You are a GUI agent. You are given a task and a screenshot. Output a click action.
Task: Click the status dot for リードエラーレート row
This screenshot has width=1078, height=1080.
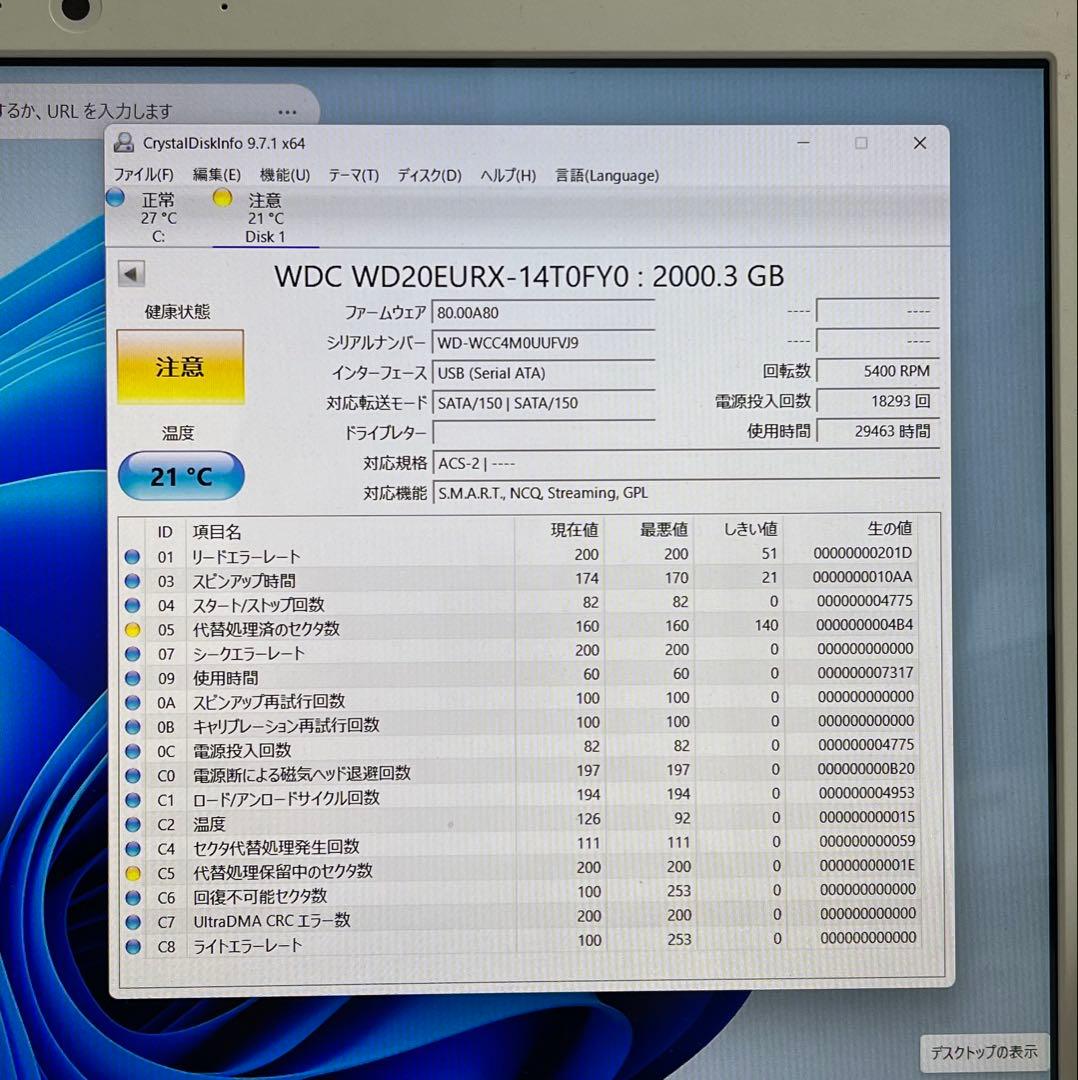pos(132,557)
